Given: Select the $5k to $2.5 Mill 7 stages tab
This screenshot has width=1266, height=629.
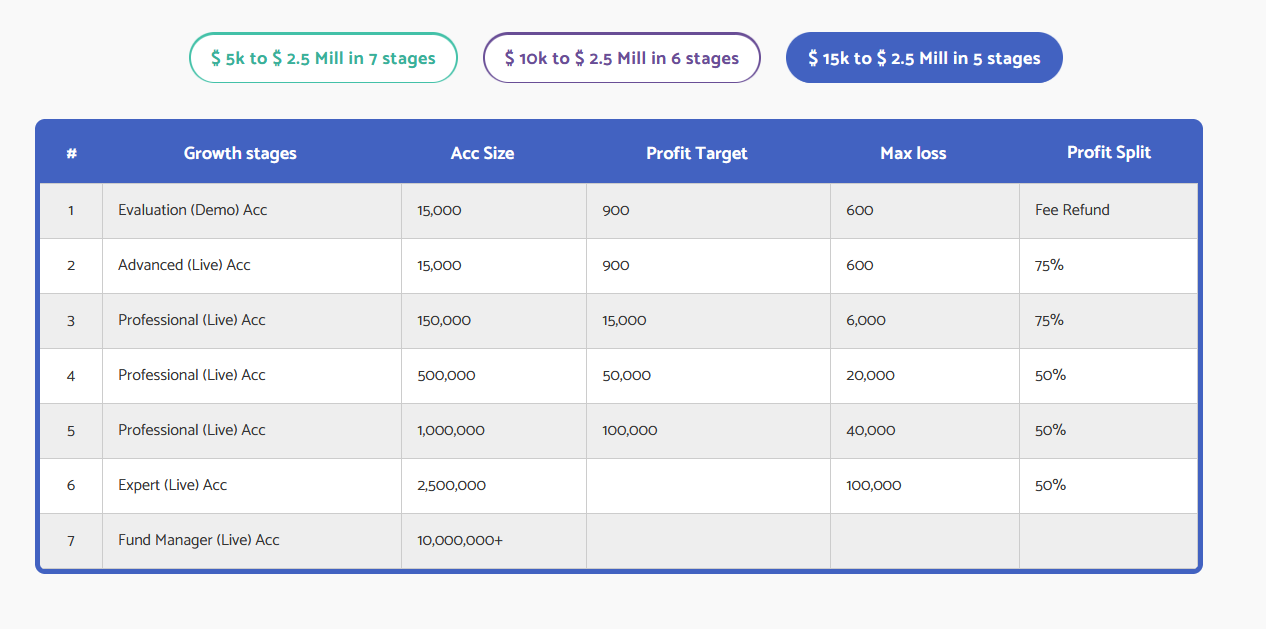Looking at the screenshot, I should click(x=323, y=58).
